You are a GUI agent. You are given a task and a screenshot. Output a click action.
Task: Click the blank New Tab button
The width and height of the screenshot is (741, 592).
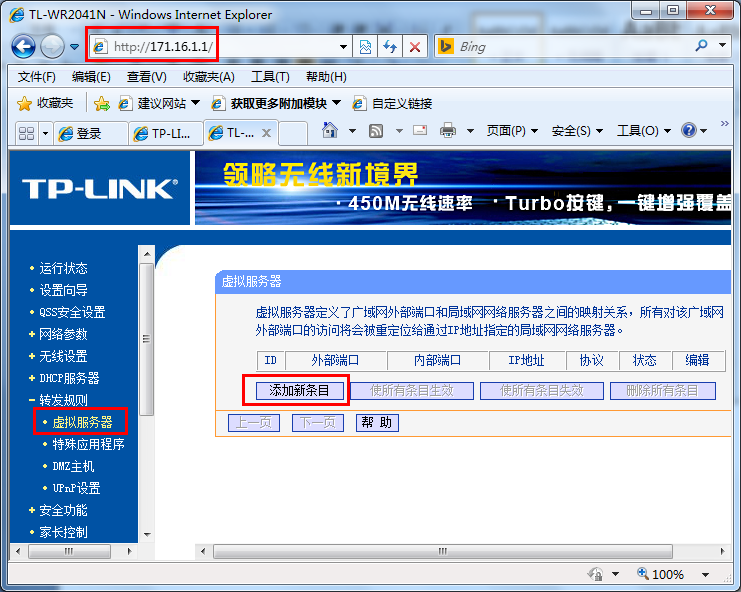[x=293, y=134]
